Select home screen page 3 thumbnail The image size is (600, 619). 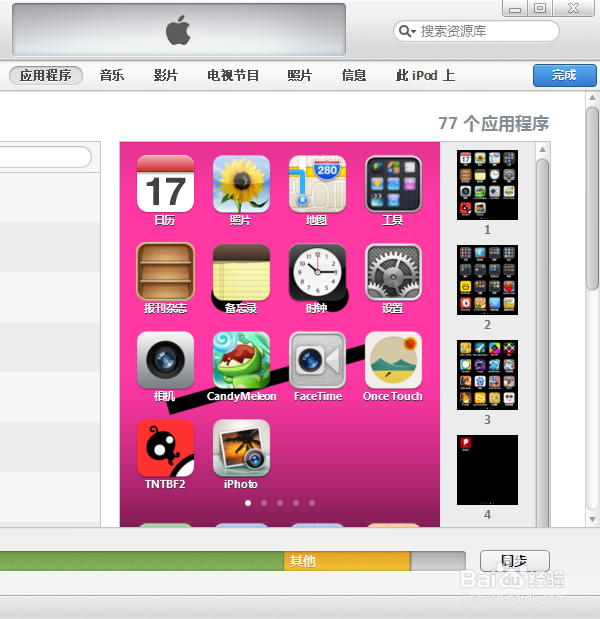487,375
